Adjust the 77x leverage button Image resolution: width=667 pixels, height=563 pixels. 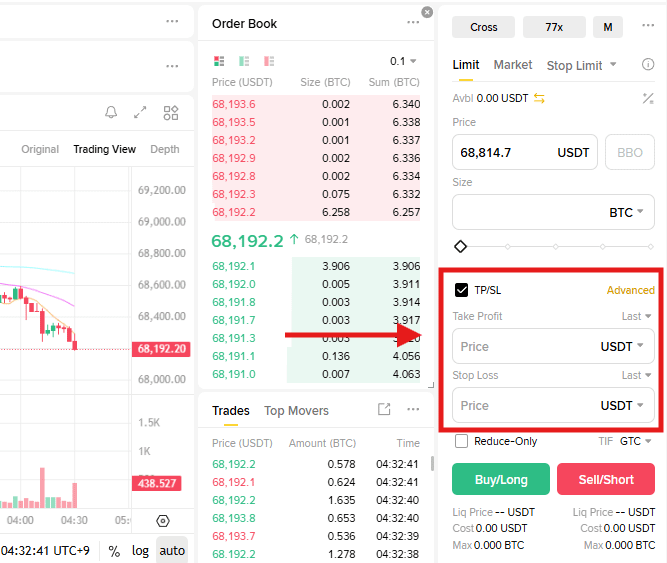pos(554,27)
